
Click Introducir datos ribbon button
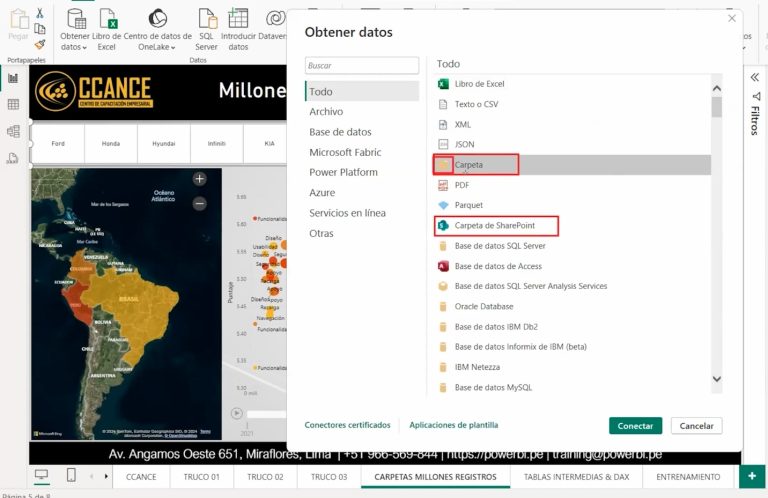pos(238,29)
